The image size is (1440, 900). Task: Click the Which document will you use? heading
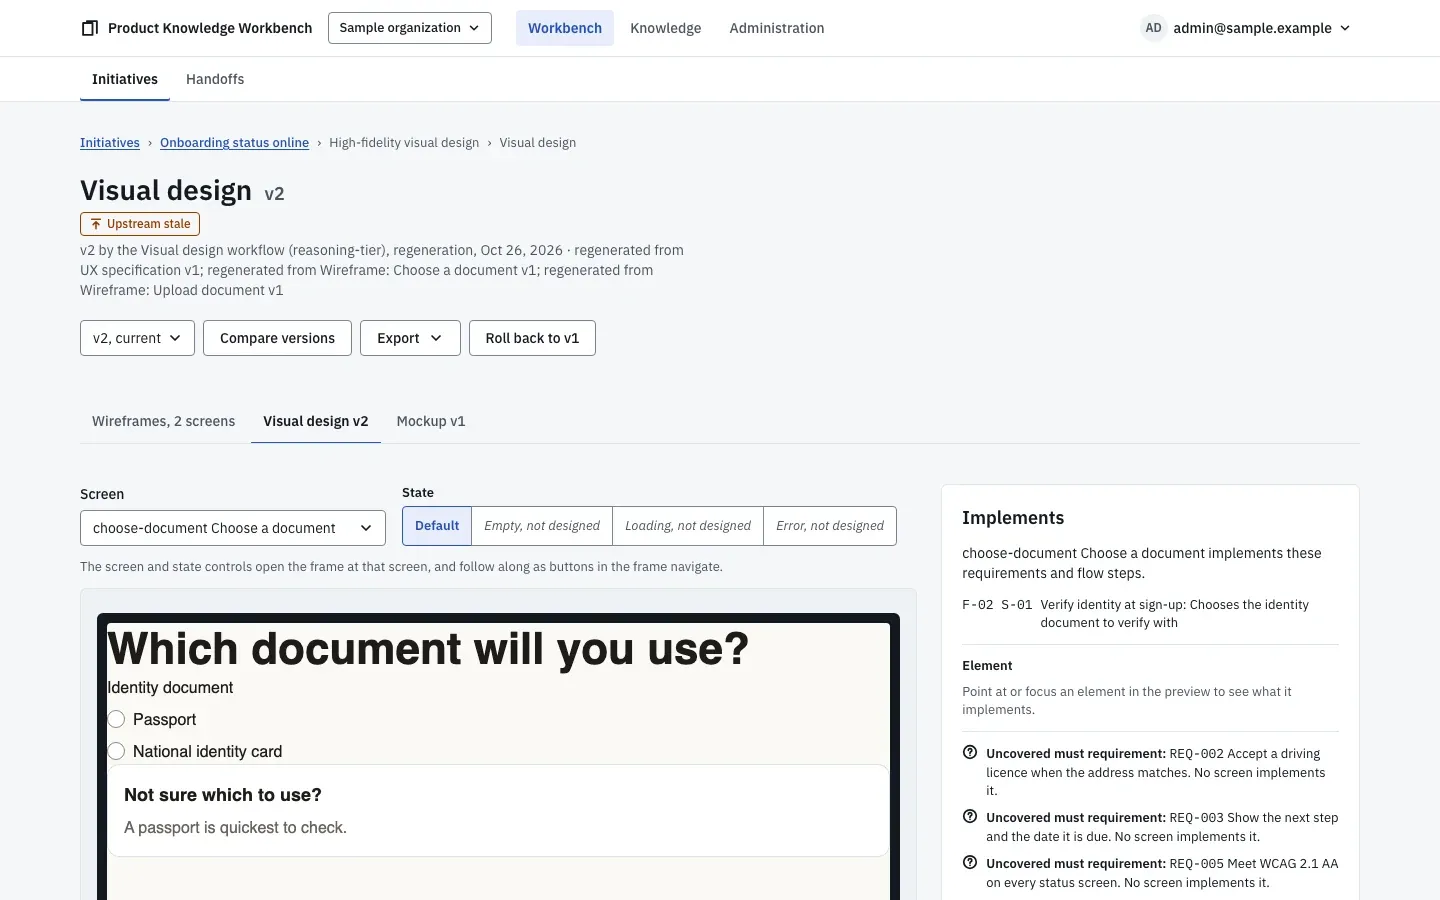click(428, 649)
